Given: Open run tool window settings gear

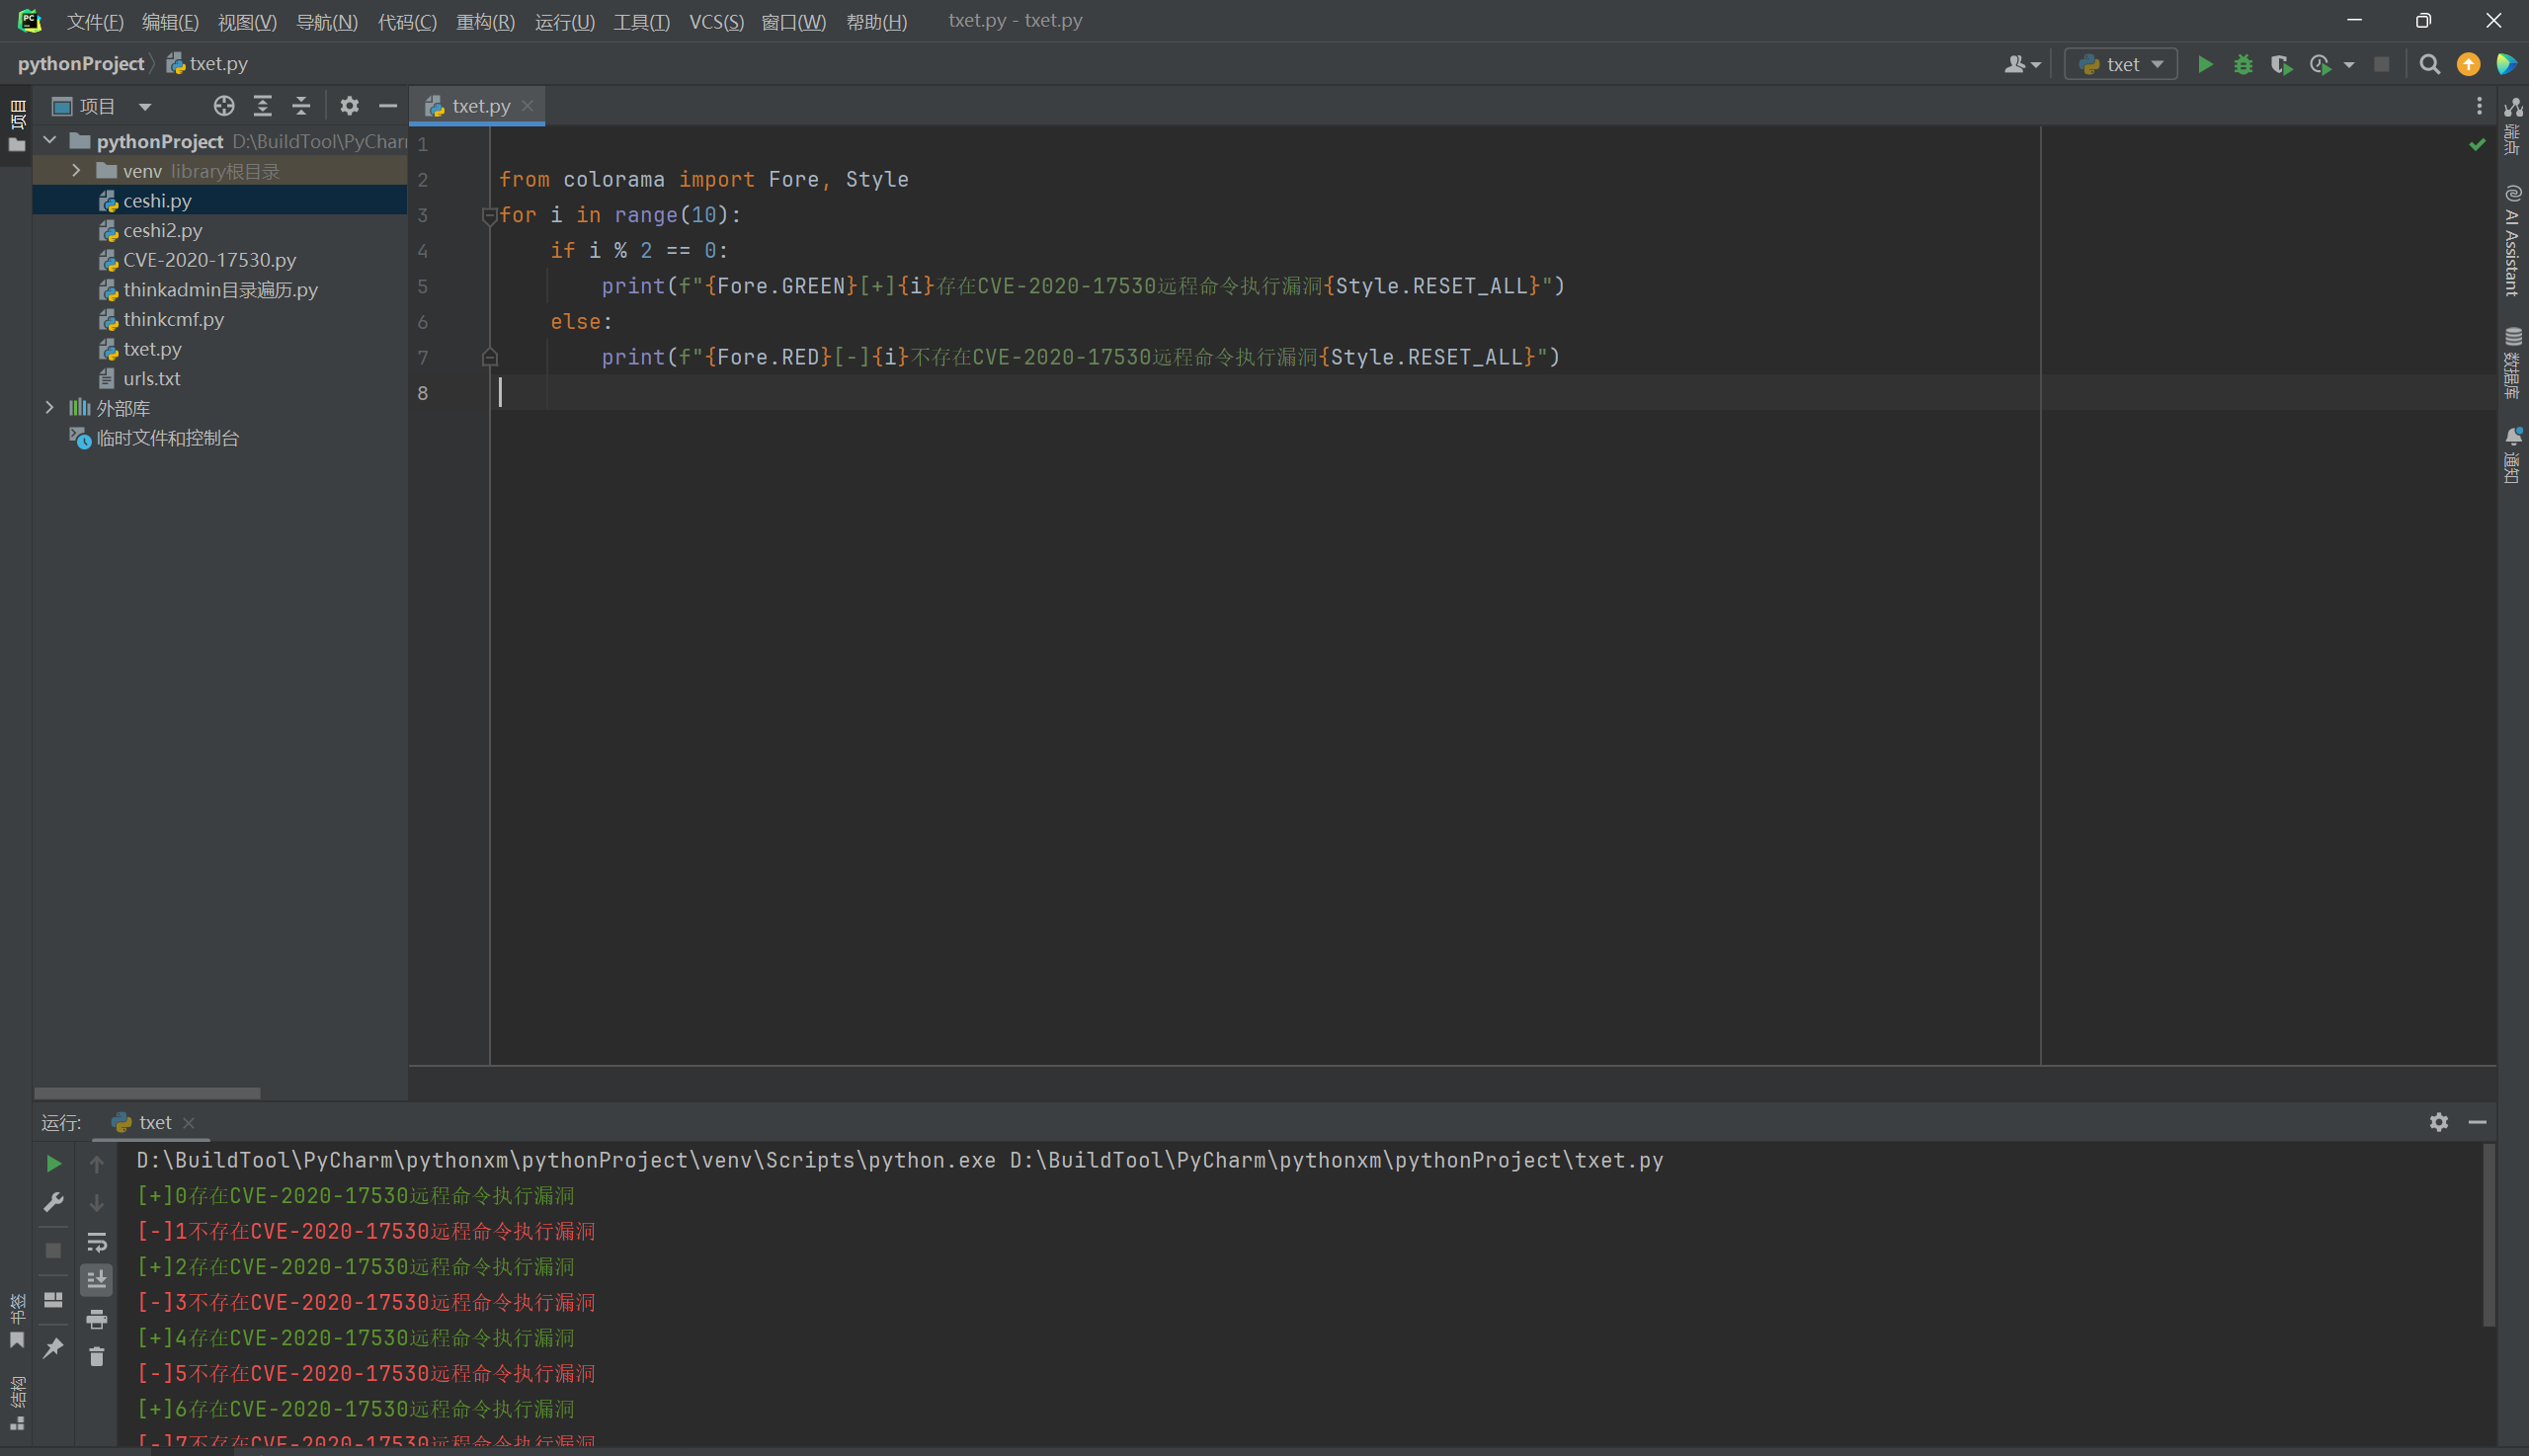Looking at the screenshot, I should 2439,1122.
